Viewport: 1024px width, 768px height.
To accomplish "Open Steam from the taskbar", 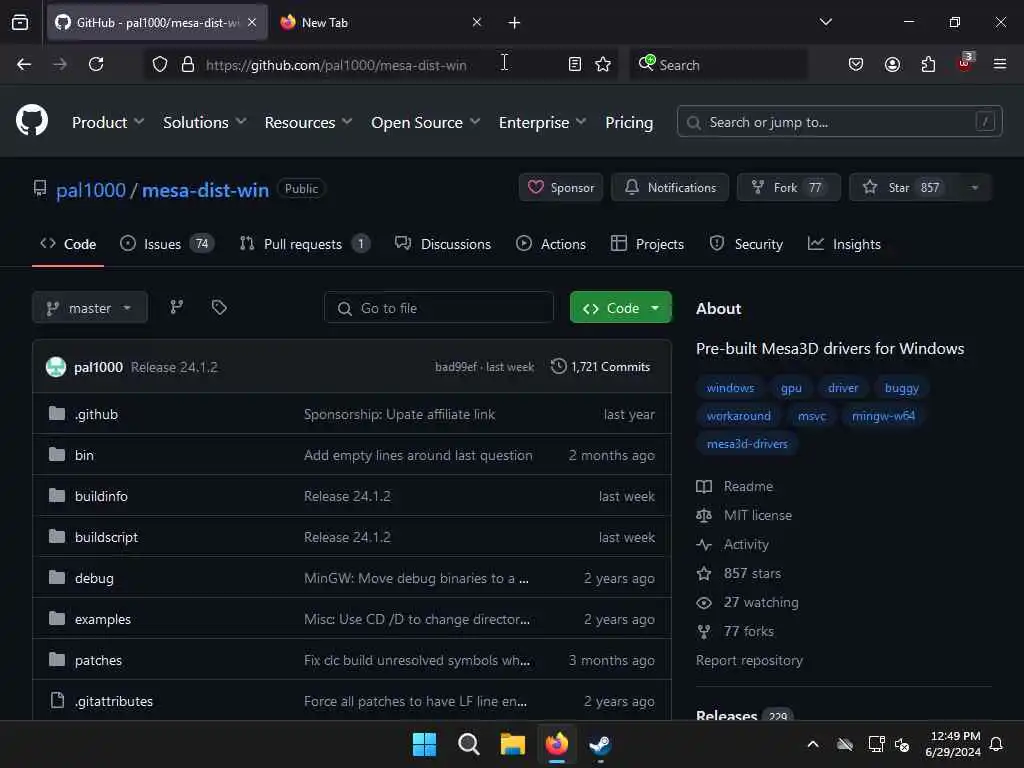I will (600, 744).
